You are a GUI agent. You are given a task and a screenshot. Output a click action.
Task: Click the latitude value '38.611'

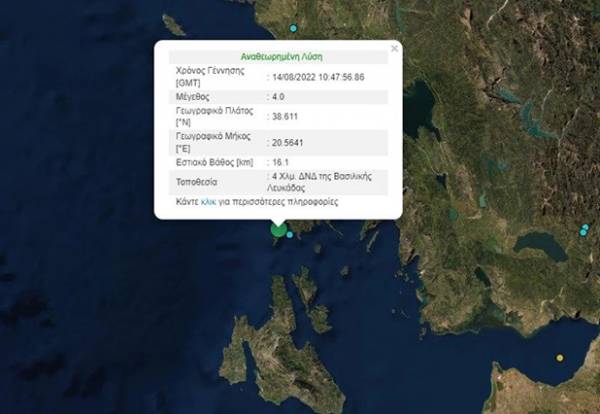285,117
